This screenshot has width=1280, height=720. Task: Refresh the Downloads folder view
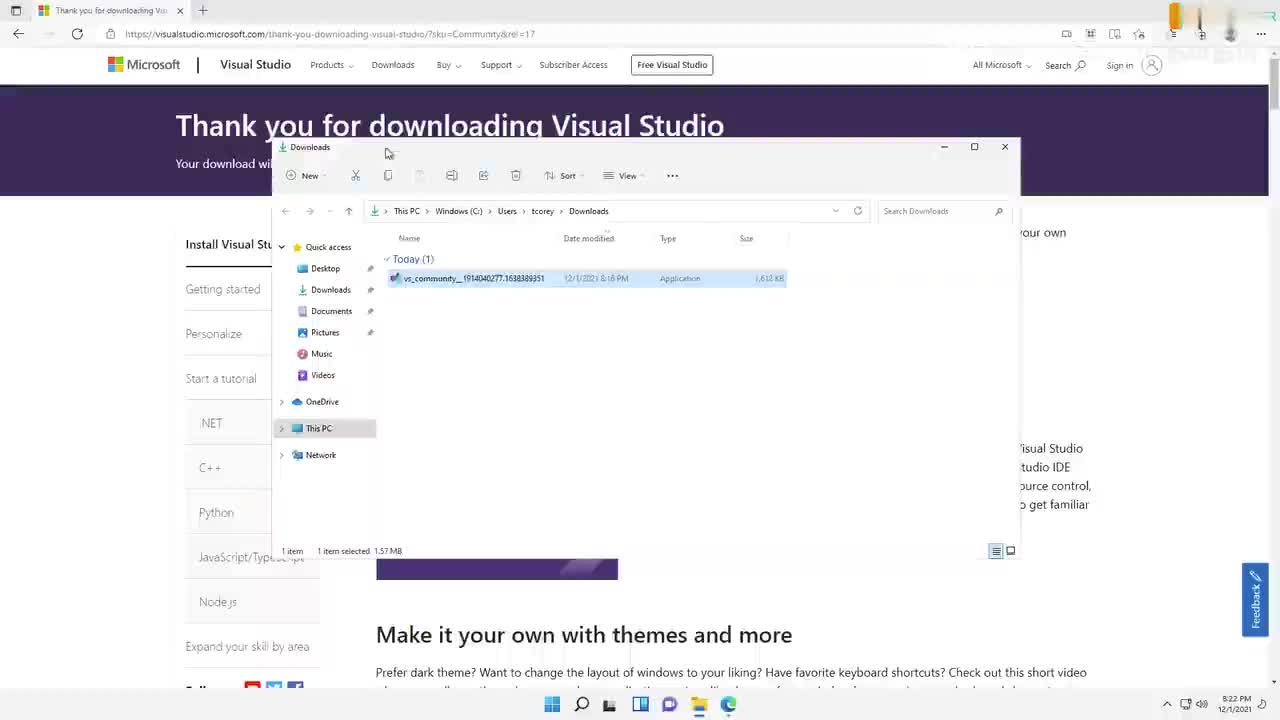[x=858, y=211]
